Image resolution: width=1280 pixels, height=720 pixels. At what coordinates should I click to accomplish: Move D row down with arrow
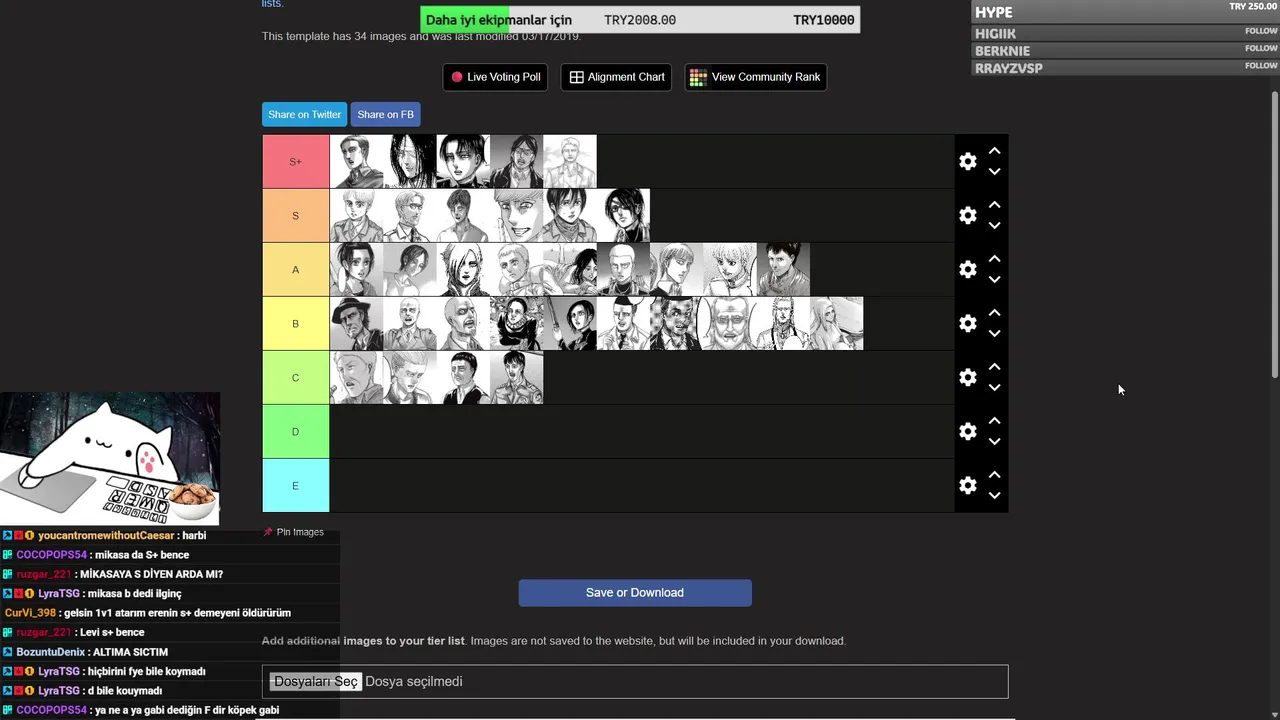point(994,442)
